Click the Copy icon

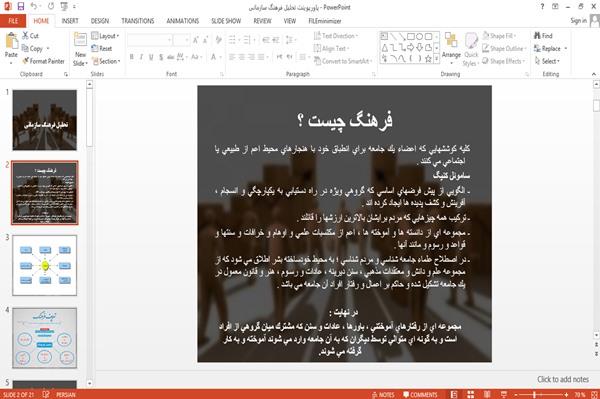click(25, 48)
